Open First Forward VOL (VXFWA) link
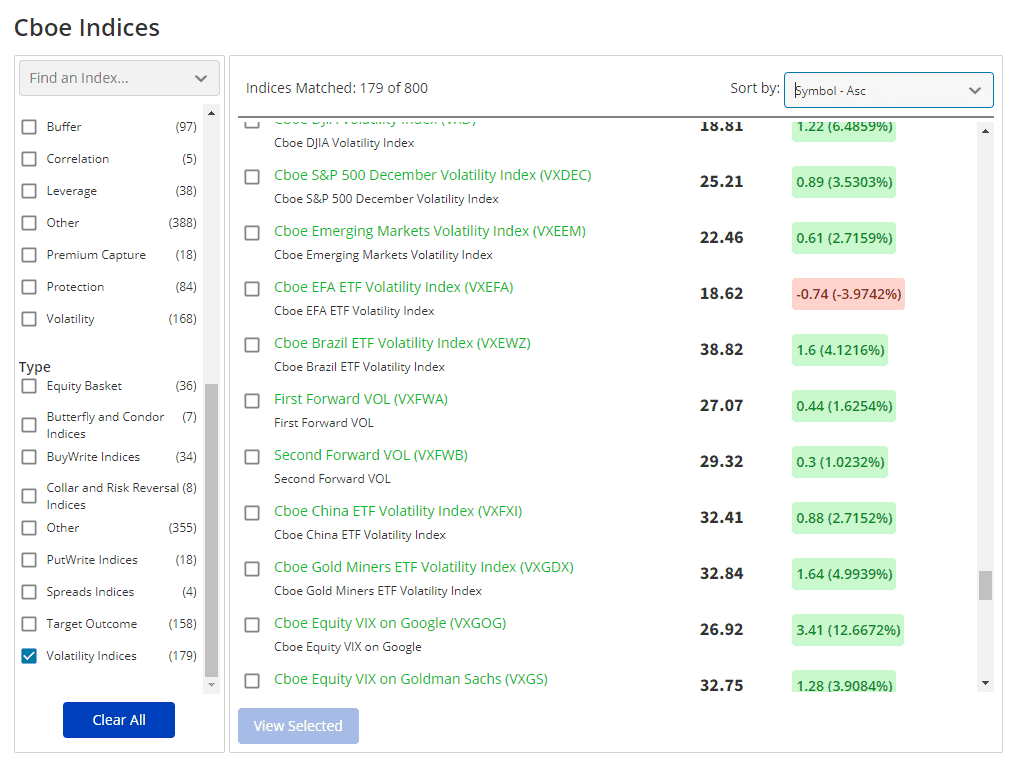Viewport: 1020px width, 767px height. click(361, 399)
